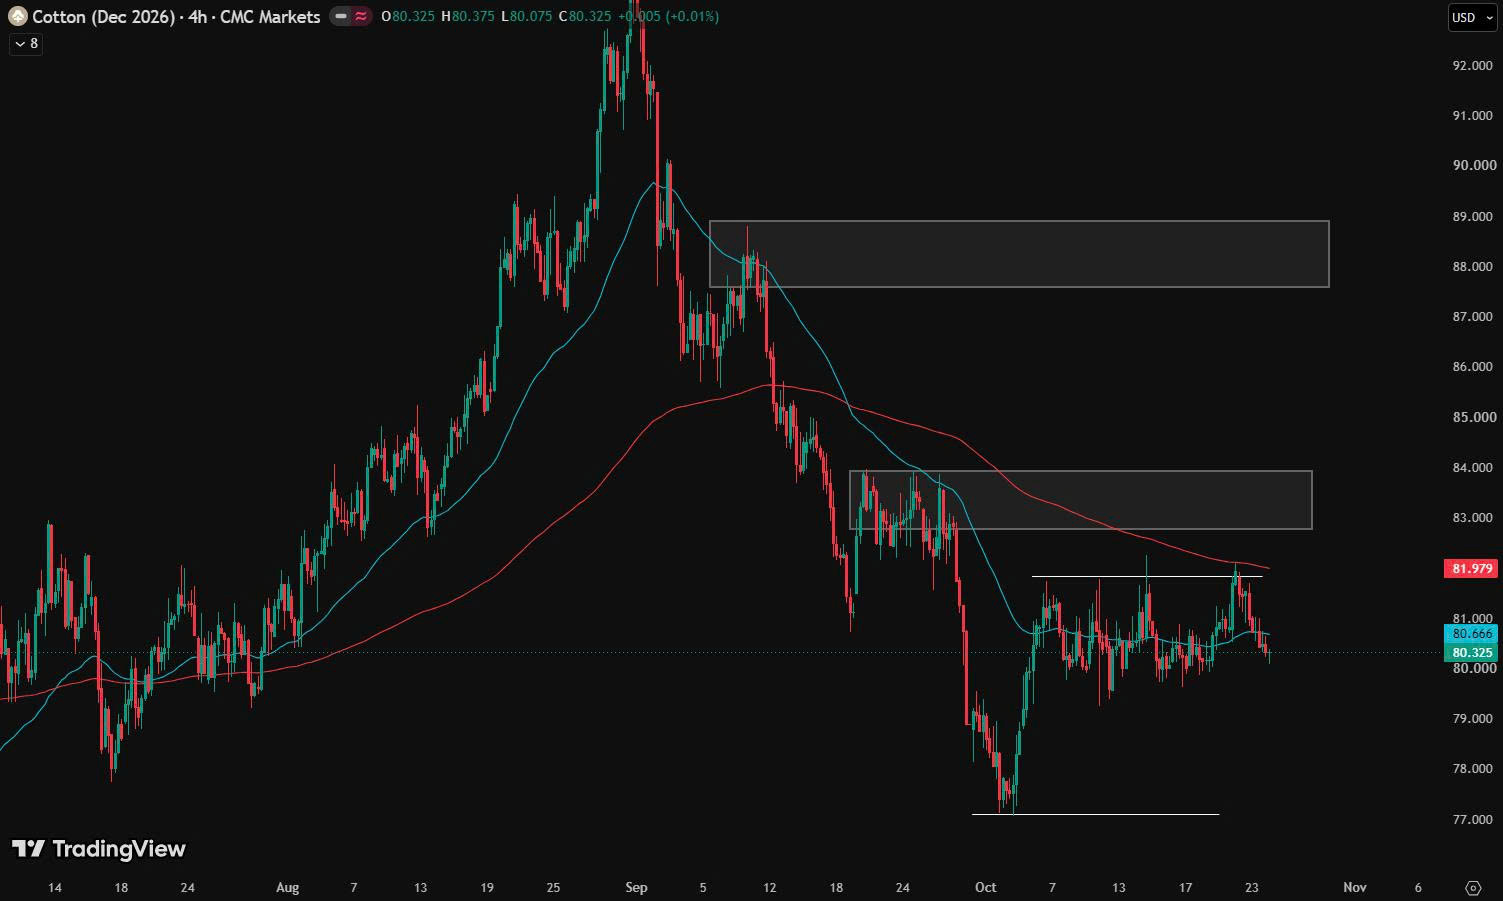Click the 90.000 price axis label
1503x901 pixels.
[1474, 166]
